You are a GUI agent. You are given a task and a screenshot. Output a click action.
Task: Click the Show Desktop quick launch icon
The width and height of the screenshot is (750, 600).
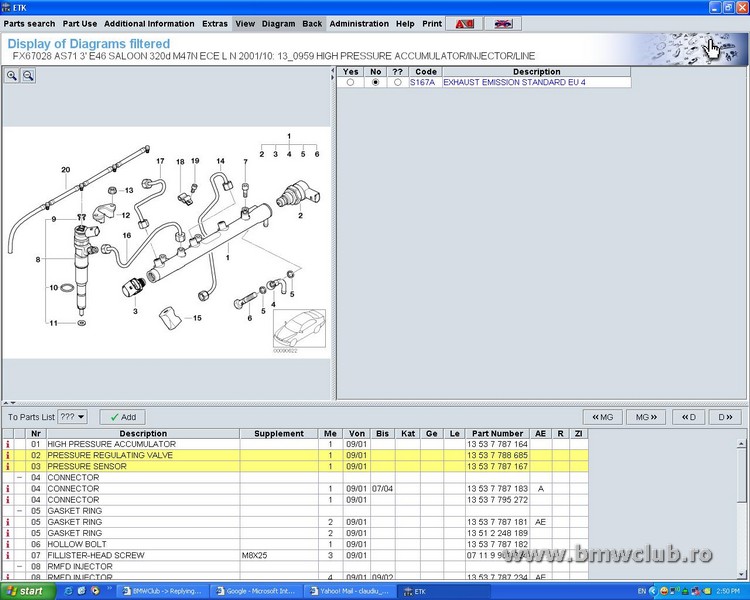click(x=81, y=591)
